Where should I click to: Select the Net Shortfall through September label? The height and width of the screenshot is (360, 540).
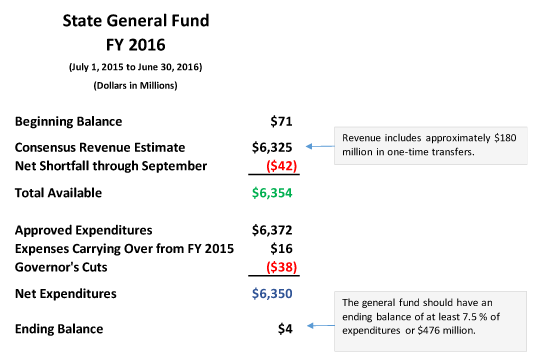pyautogui.click(x=111, y=166)
